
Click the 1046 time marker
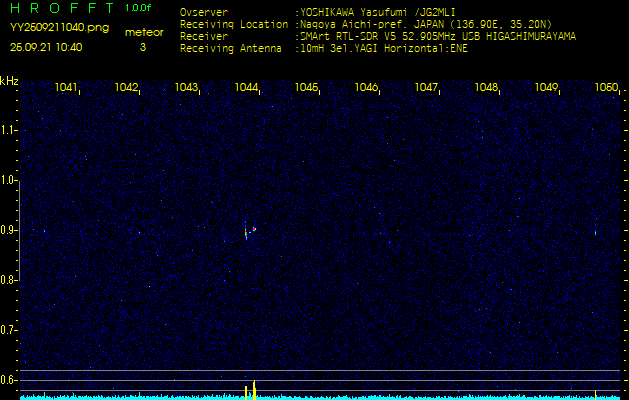click(367, 88)
